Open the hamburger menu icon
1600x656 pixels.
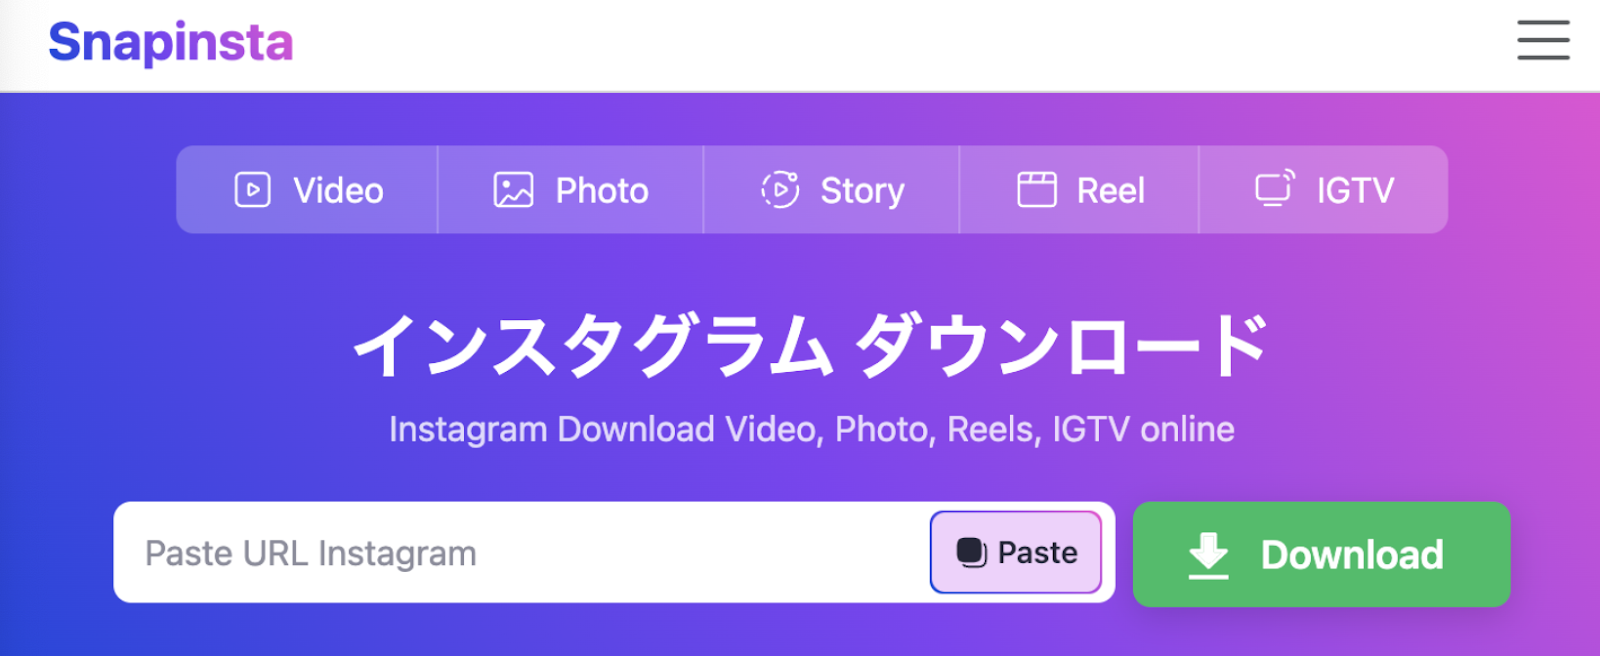pyautogui.click(x=1543, y=41)
